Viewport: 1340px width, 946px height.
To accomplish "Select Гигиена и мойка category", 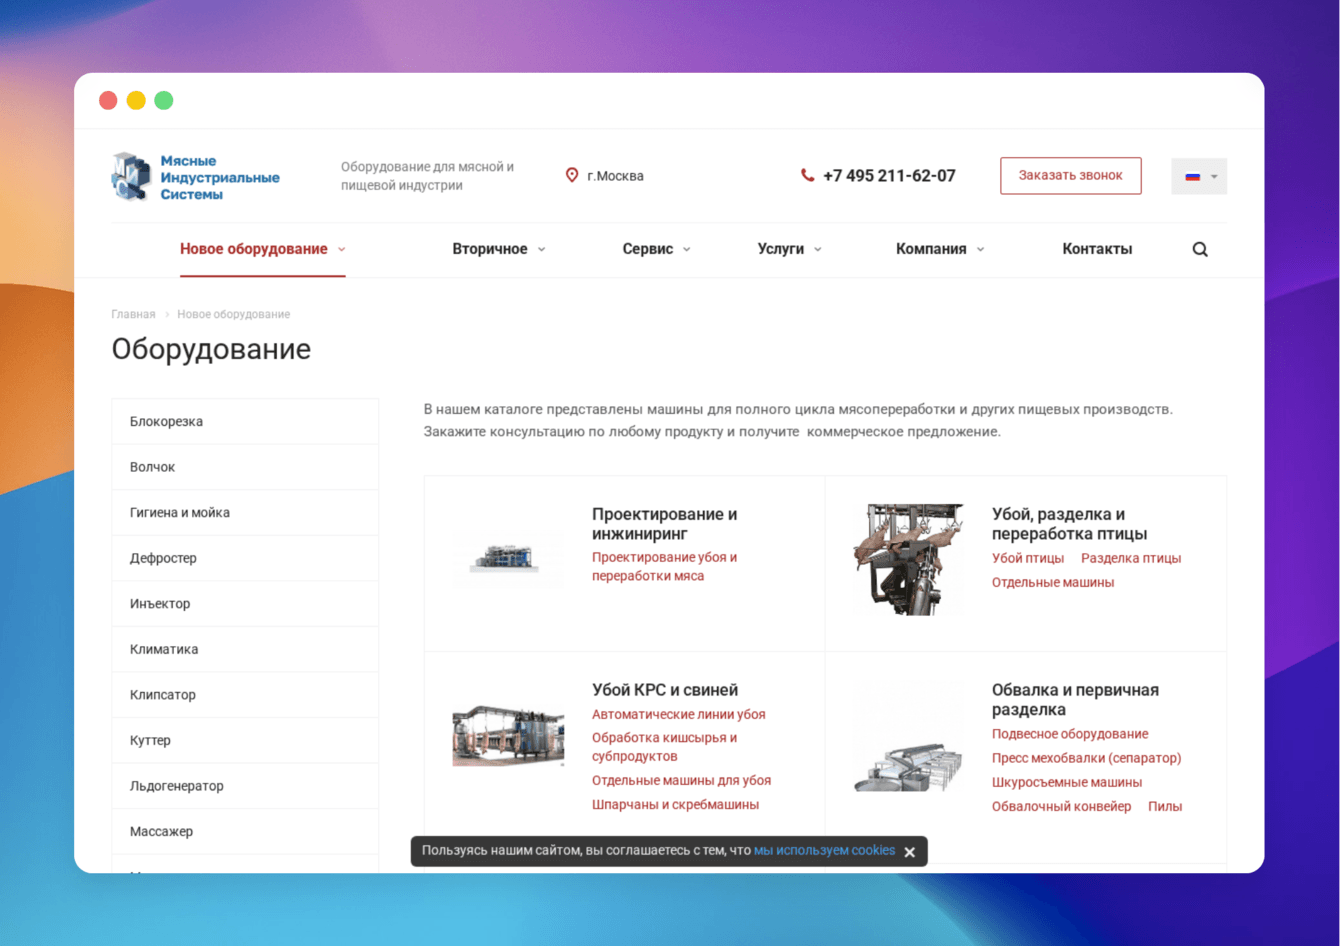I will tap(245, 512).
